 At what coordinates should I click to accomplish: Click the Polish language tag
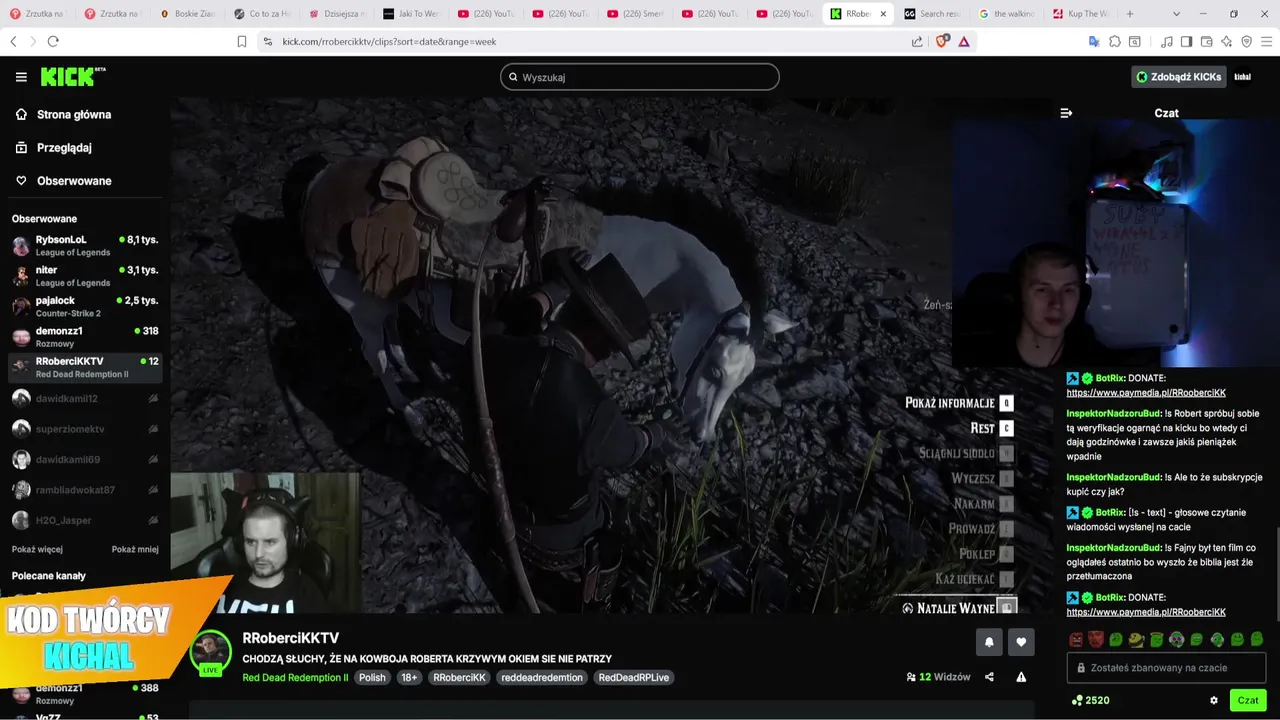[372, 677]
